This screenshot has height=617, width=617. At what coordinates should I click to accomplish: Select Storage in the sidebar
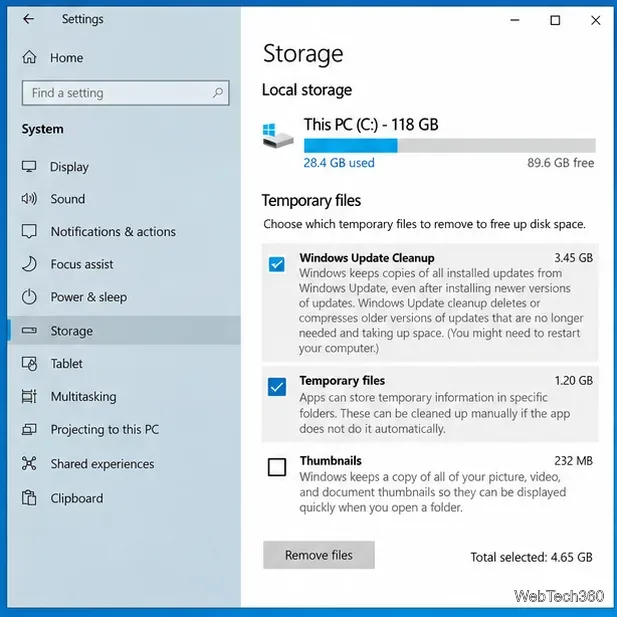click(124, 331)
